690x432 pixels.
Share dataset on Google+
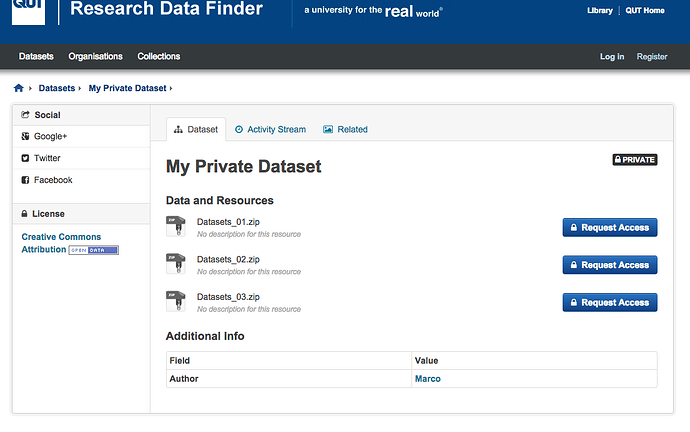click(49, 136)
